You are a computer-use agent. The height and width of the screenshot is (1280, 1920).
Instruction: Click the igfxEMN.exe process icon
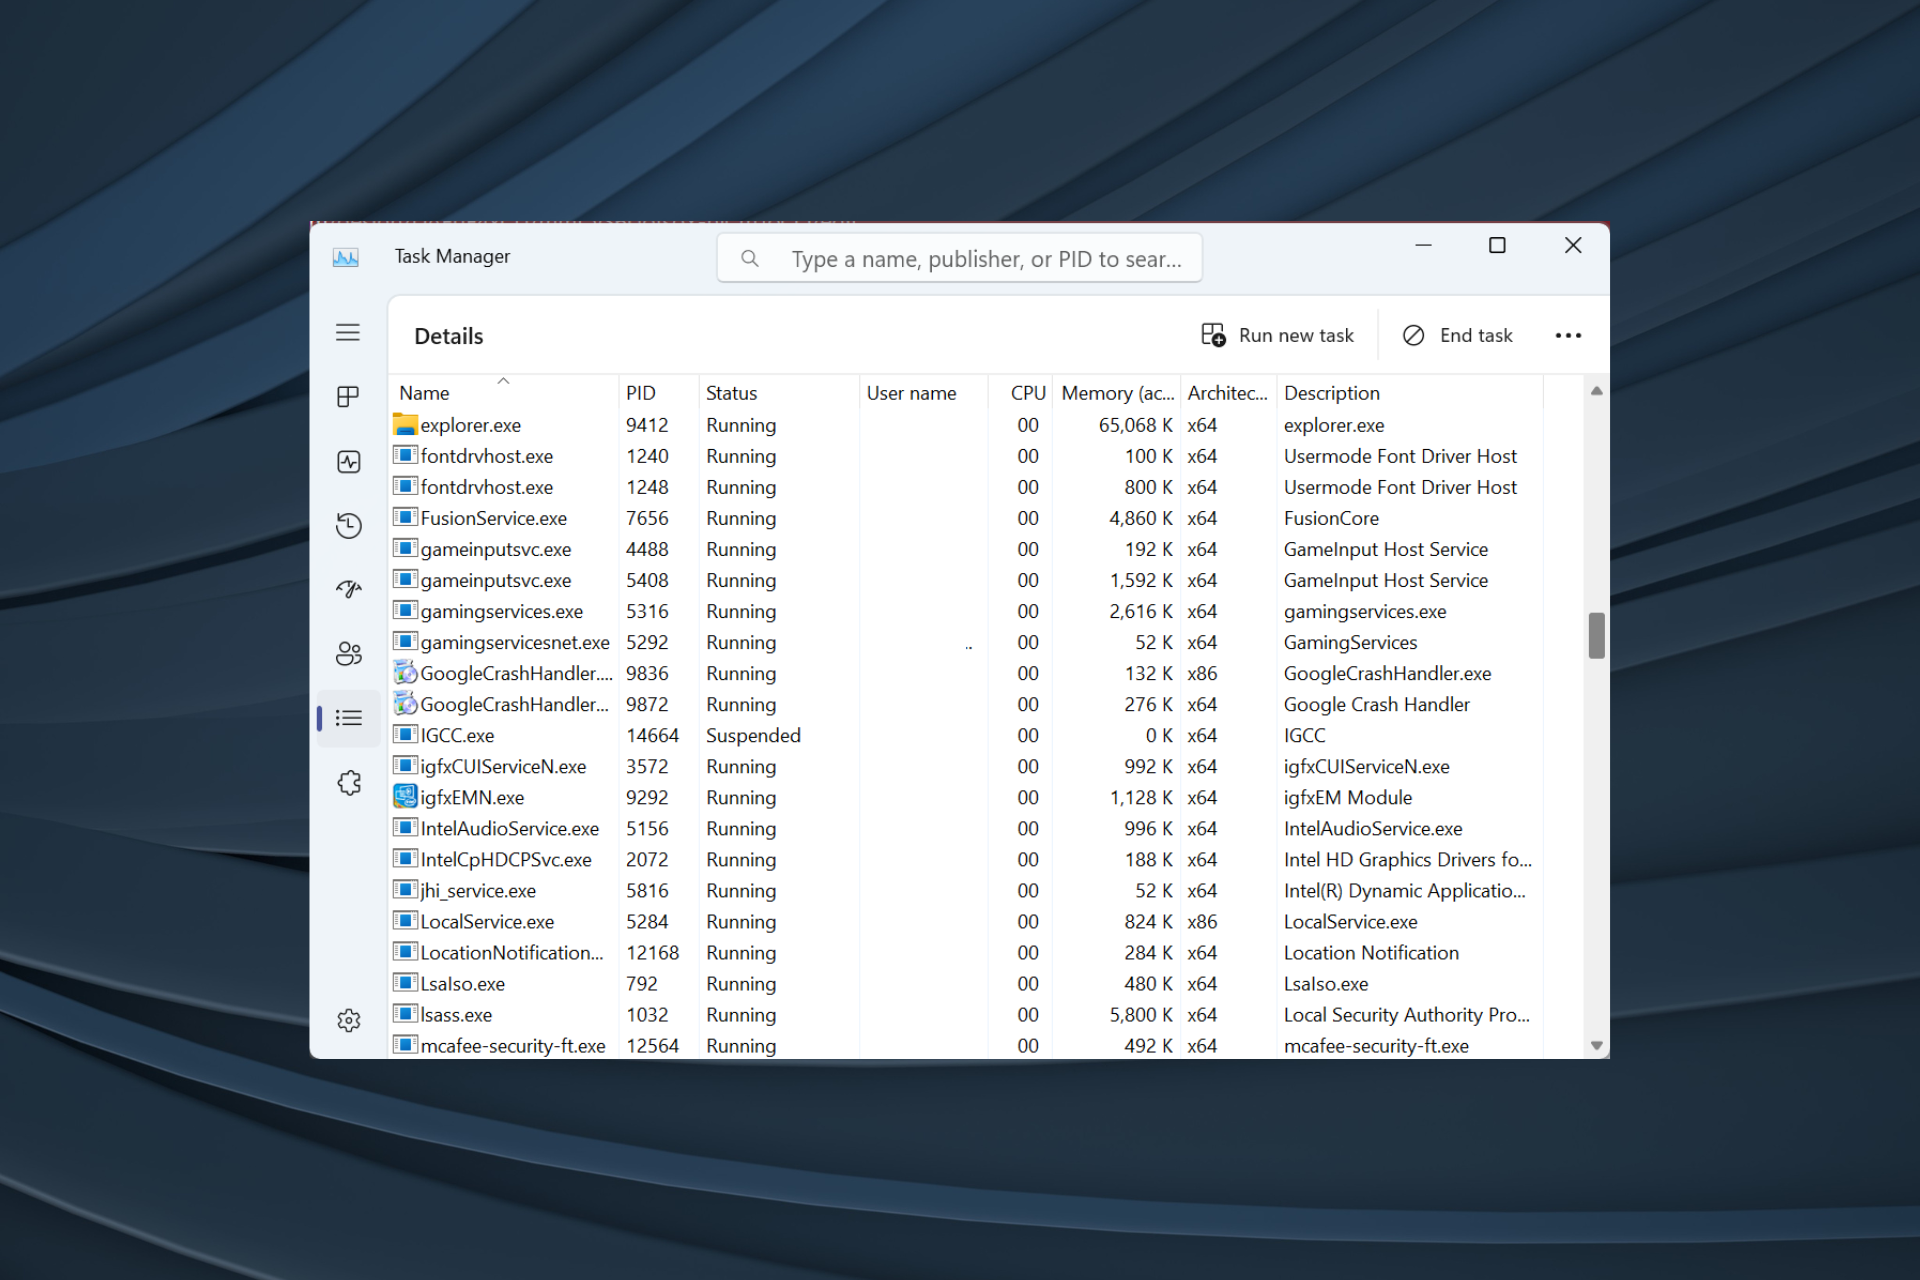point(405,796)
